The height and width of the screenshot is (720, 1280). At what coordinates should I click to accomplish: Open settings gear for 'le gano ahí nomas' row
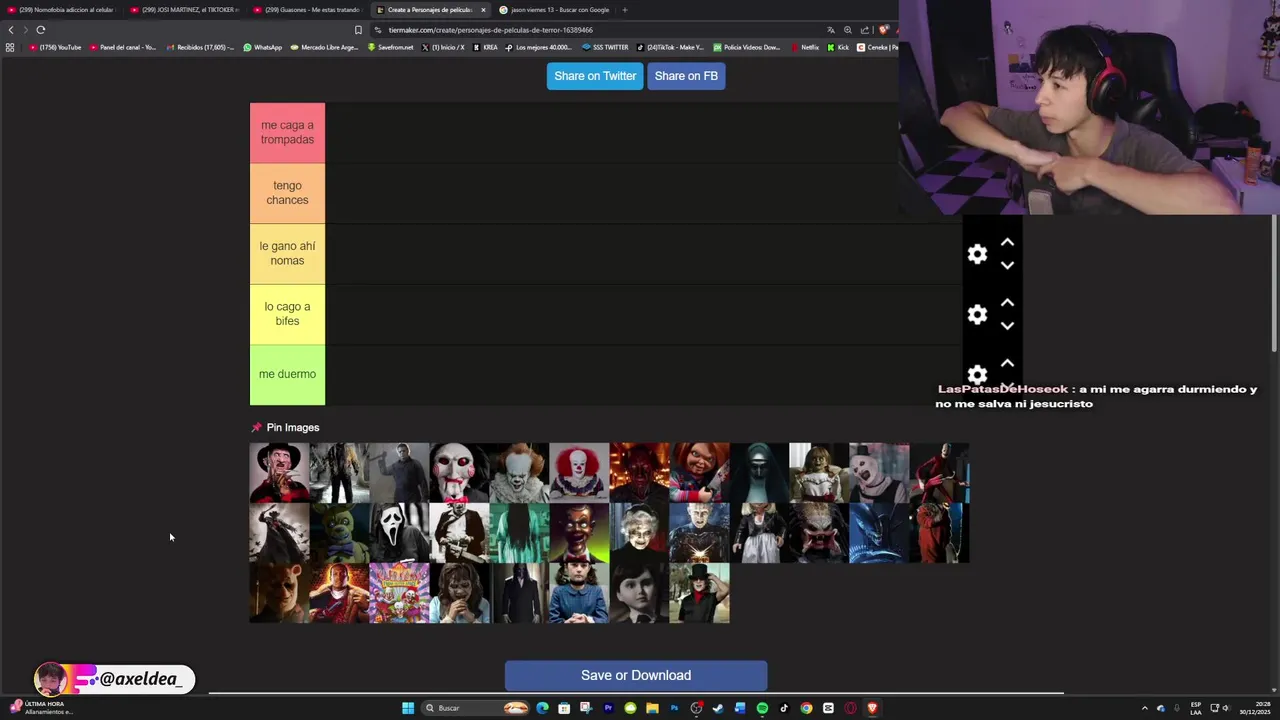[x=977, y=254]
